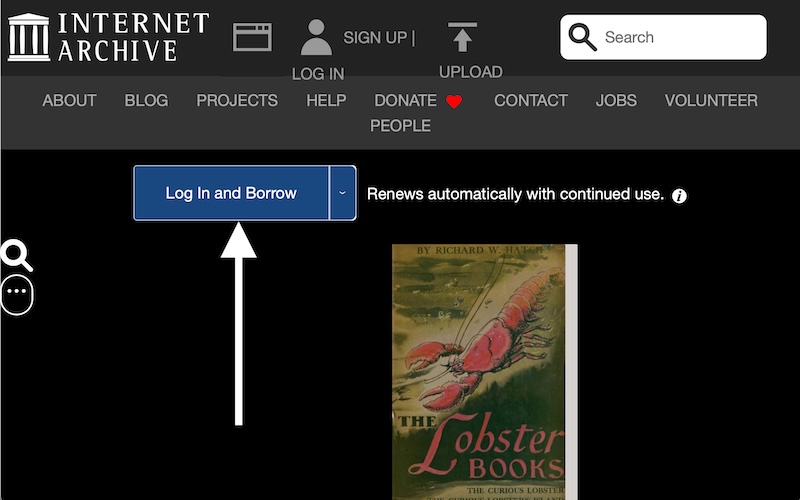Open the LOG IN link
Viewport: 800px width, 500px height.
[317, 74]
